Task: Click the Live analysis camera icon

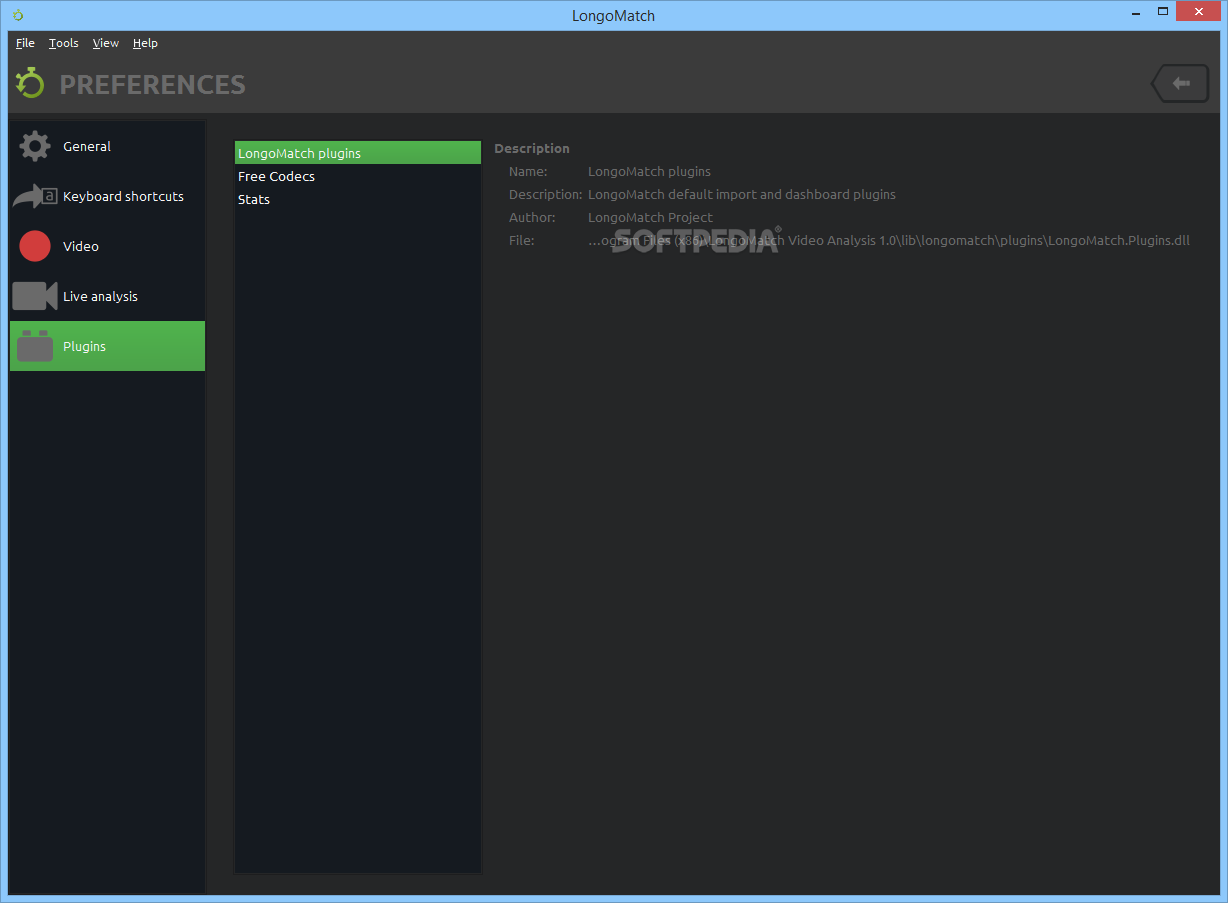Action: tap(35, 296)
